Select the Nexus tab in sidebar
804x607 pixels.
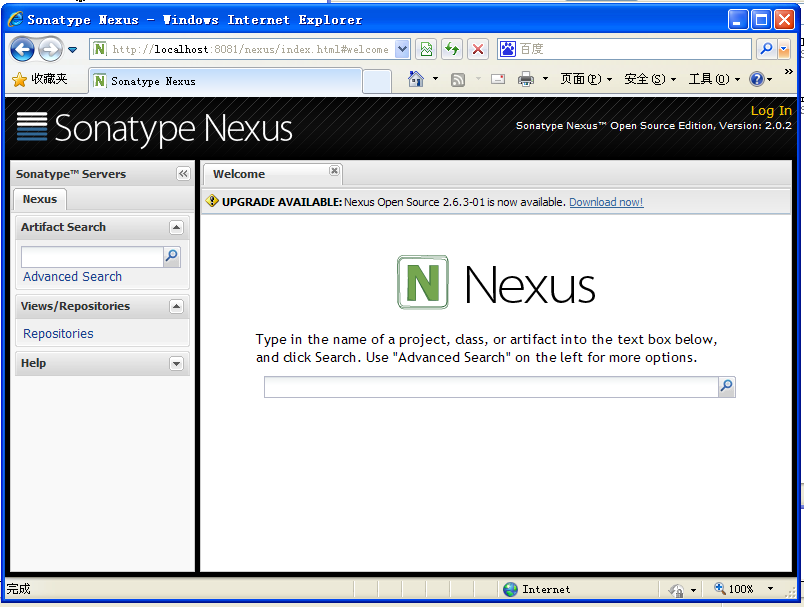(x=40, y=199)
